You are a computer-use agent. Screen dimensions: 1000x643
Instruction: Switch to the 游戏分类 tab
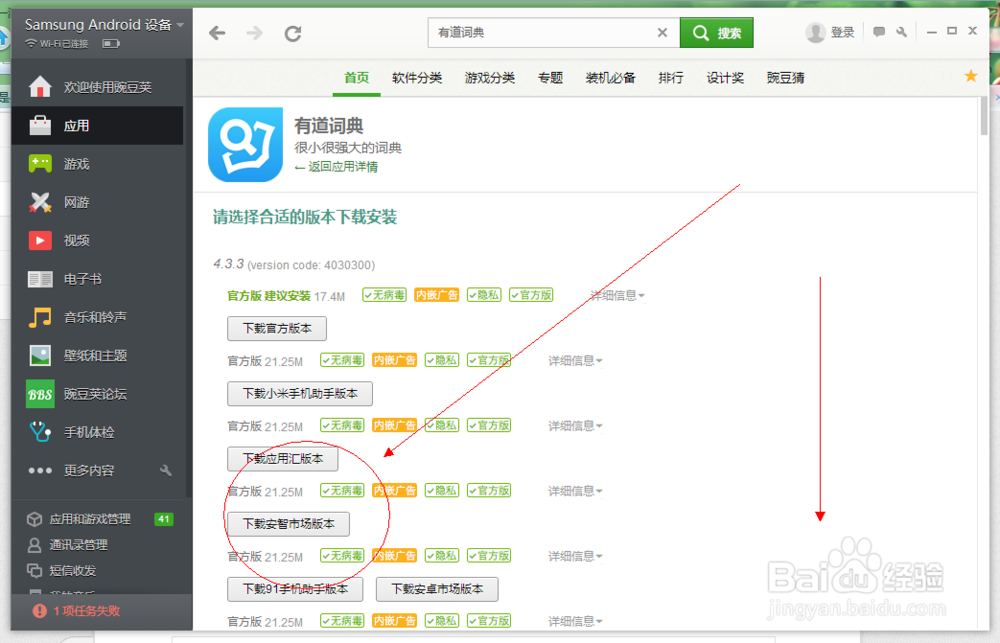pos(490,78)
